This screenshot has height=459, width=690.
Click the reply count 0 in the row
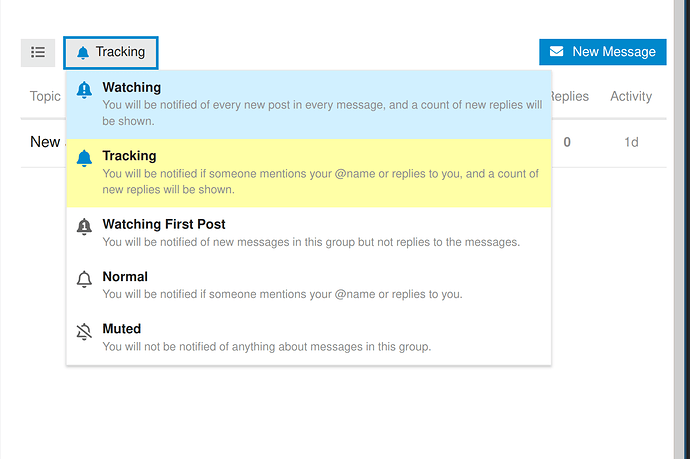(567, 142)
